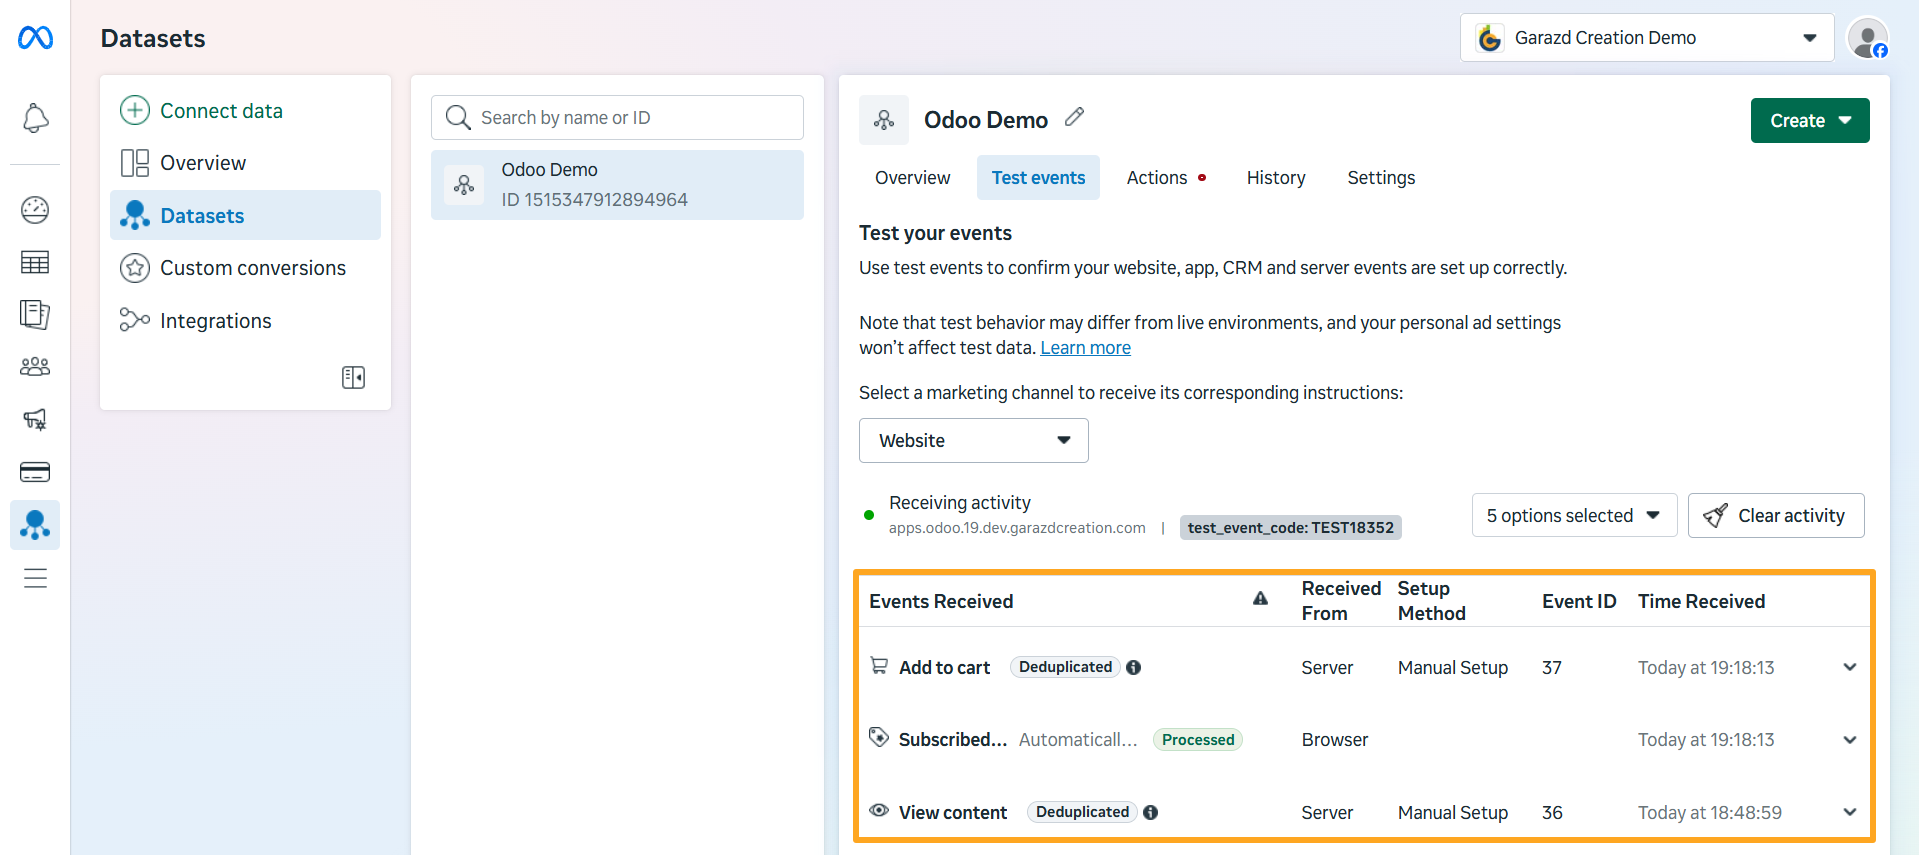
Task: Open the Create dropdown button
Action: 1810,120
